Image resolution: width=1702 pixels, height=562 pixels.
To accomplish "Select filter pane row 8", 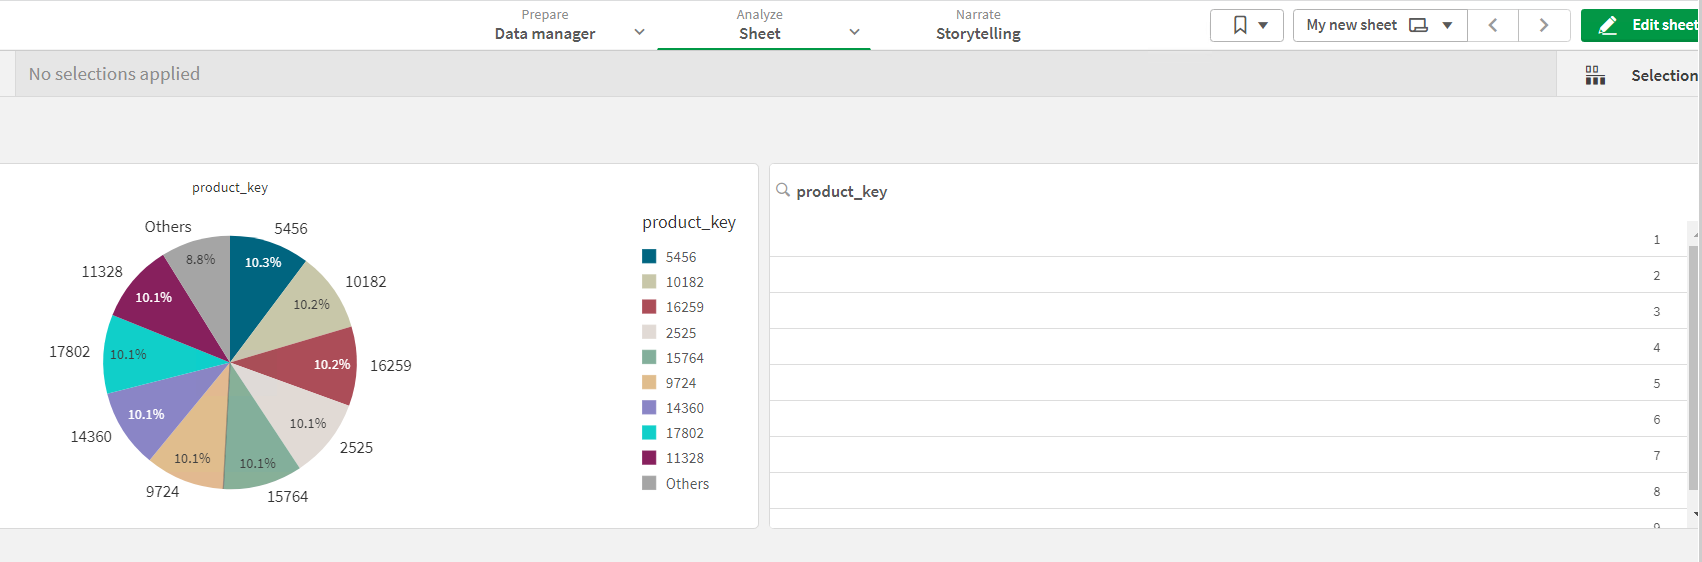I will 1228,491.
